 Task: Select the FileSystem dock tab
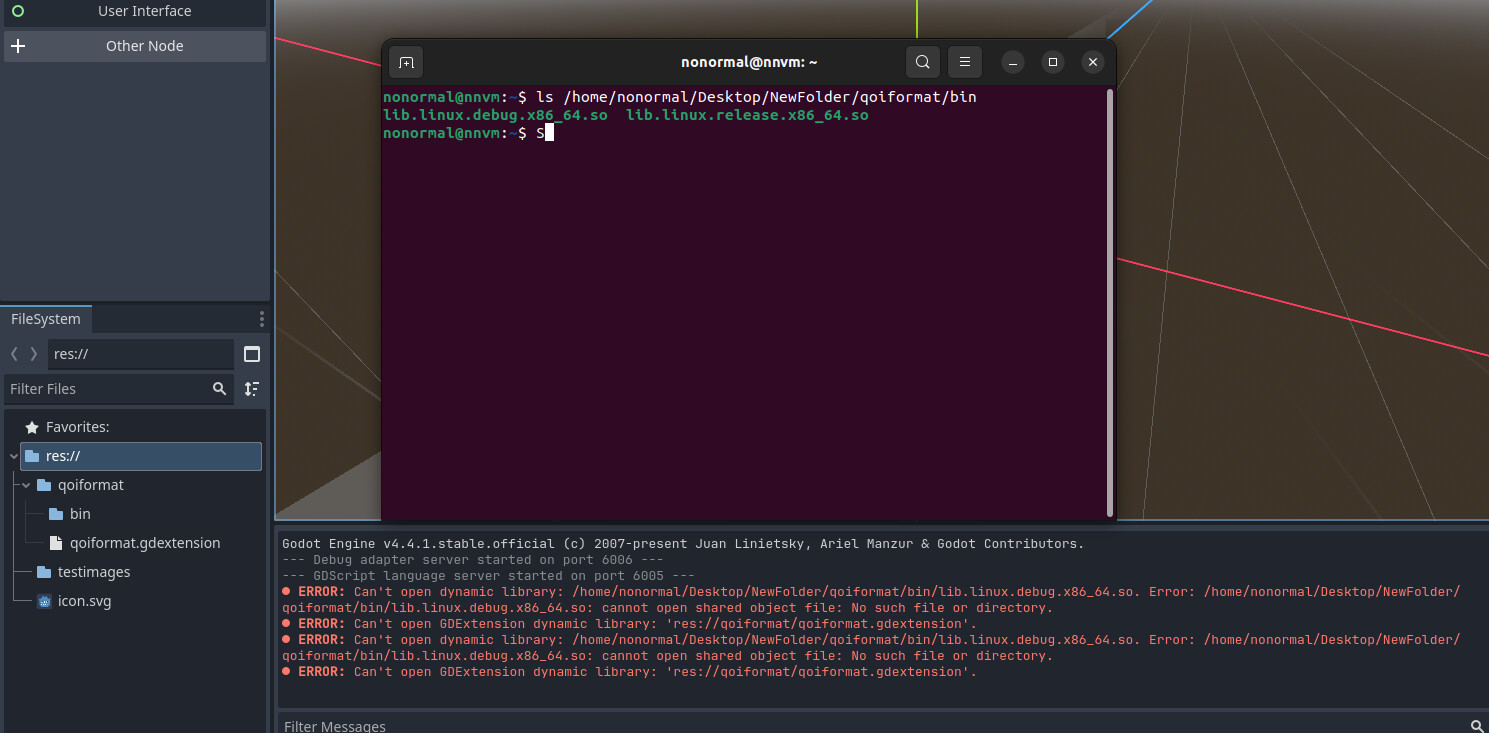(46, 319)
